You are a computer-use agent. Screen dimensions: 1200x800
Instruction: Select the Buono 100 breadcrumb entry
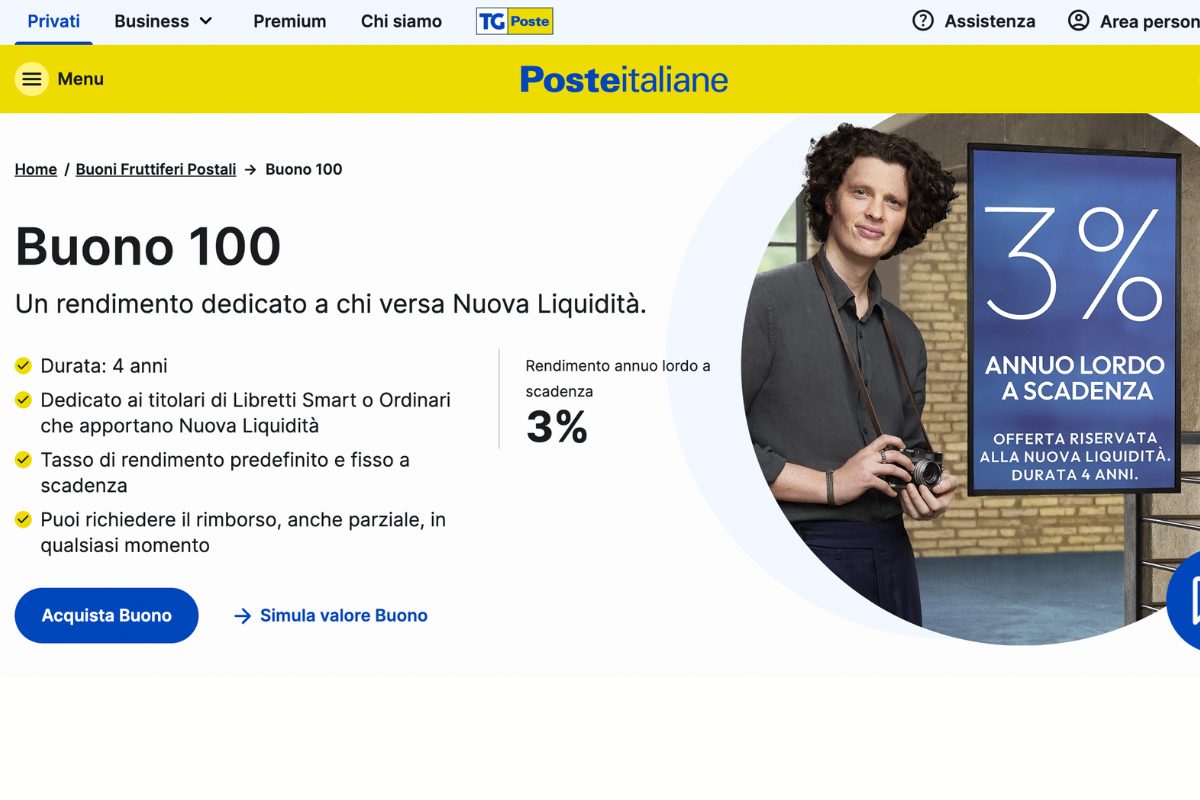pos(302,169)
